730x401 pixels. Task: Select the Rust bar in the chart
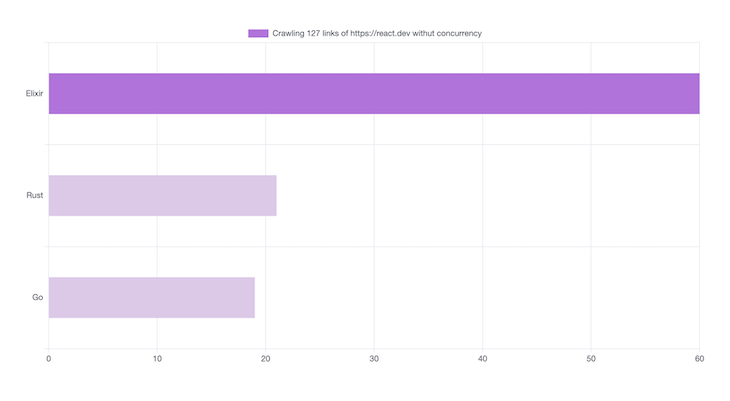pyautogui.click(x=162, y=196)
